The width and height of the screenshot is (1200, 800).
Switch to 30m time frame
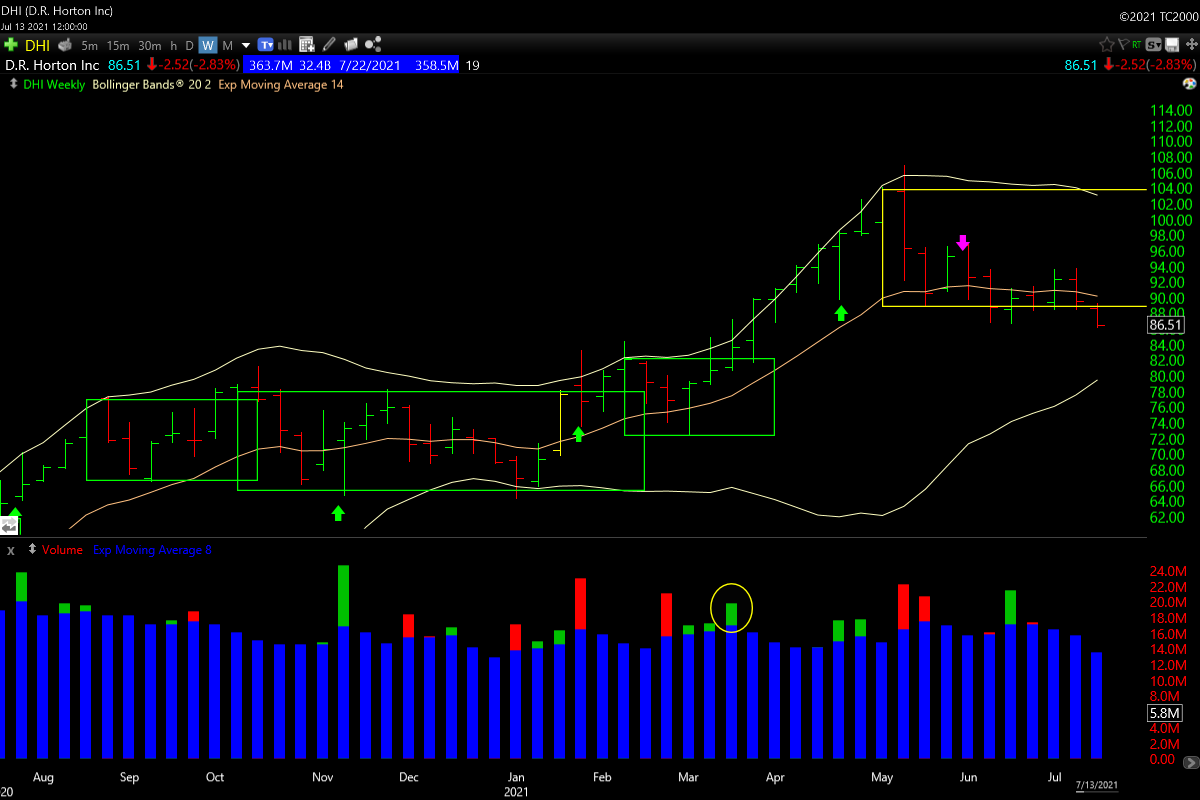150,46
